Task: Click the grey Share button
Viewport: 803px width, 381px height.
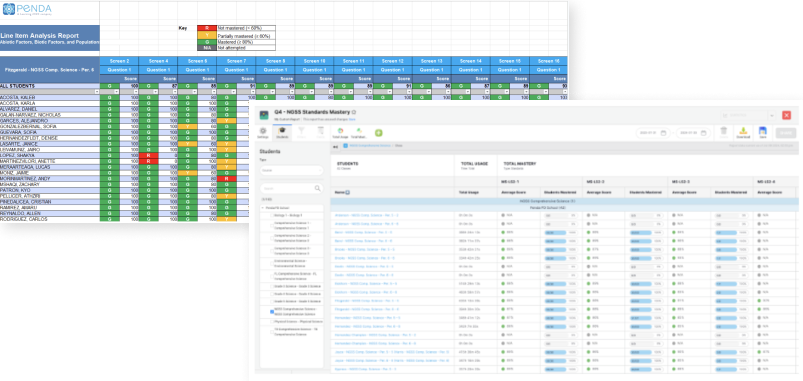Action: [x=786, y=133]
